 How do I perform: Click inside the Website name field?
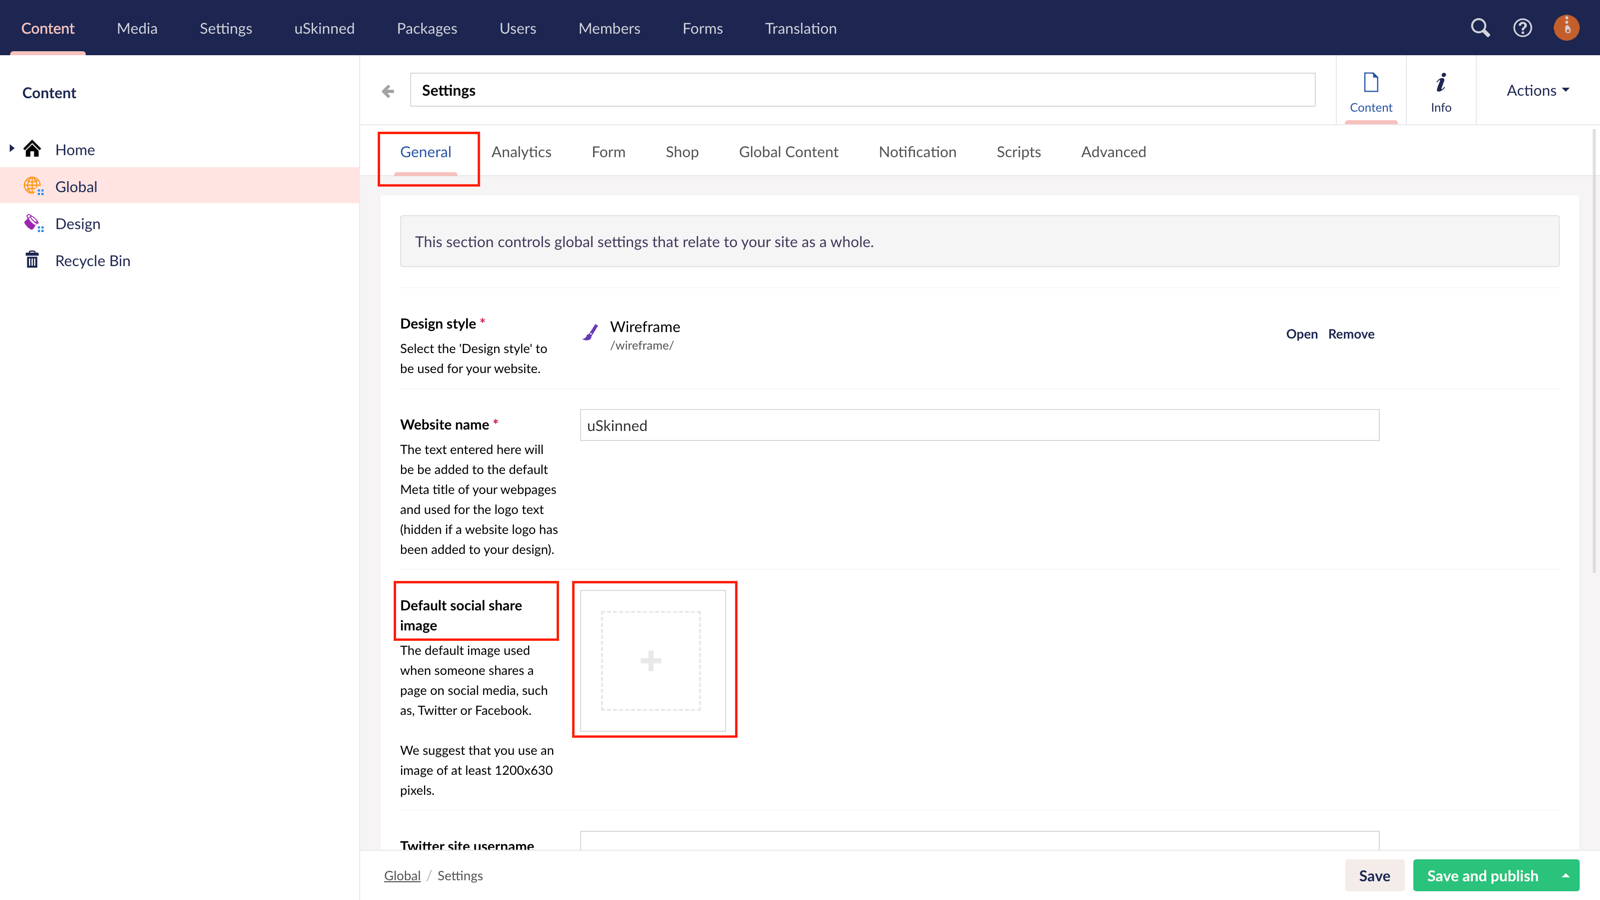point(980,425)
